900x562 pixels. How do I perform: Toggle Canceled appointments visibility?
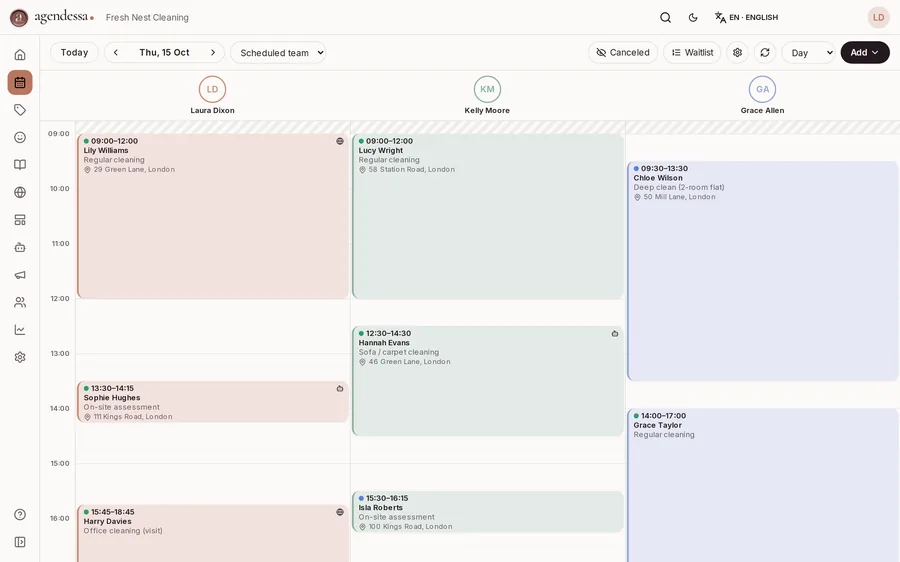(x=623, y=52)
